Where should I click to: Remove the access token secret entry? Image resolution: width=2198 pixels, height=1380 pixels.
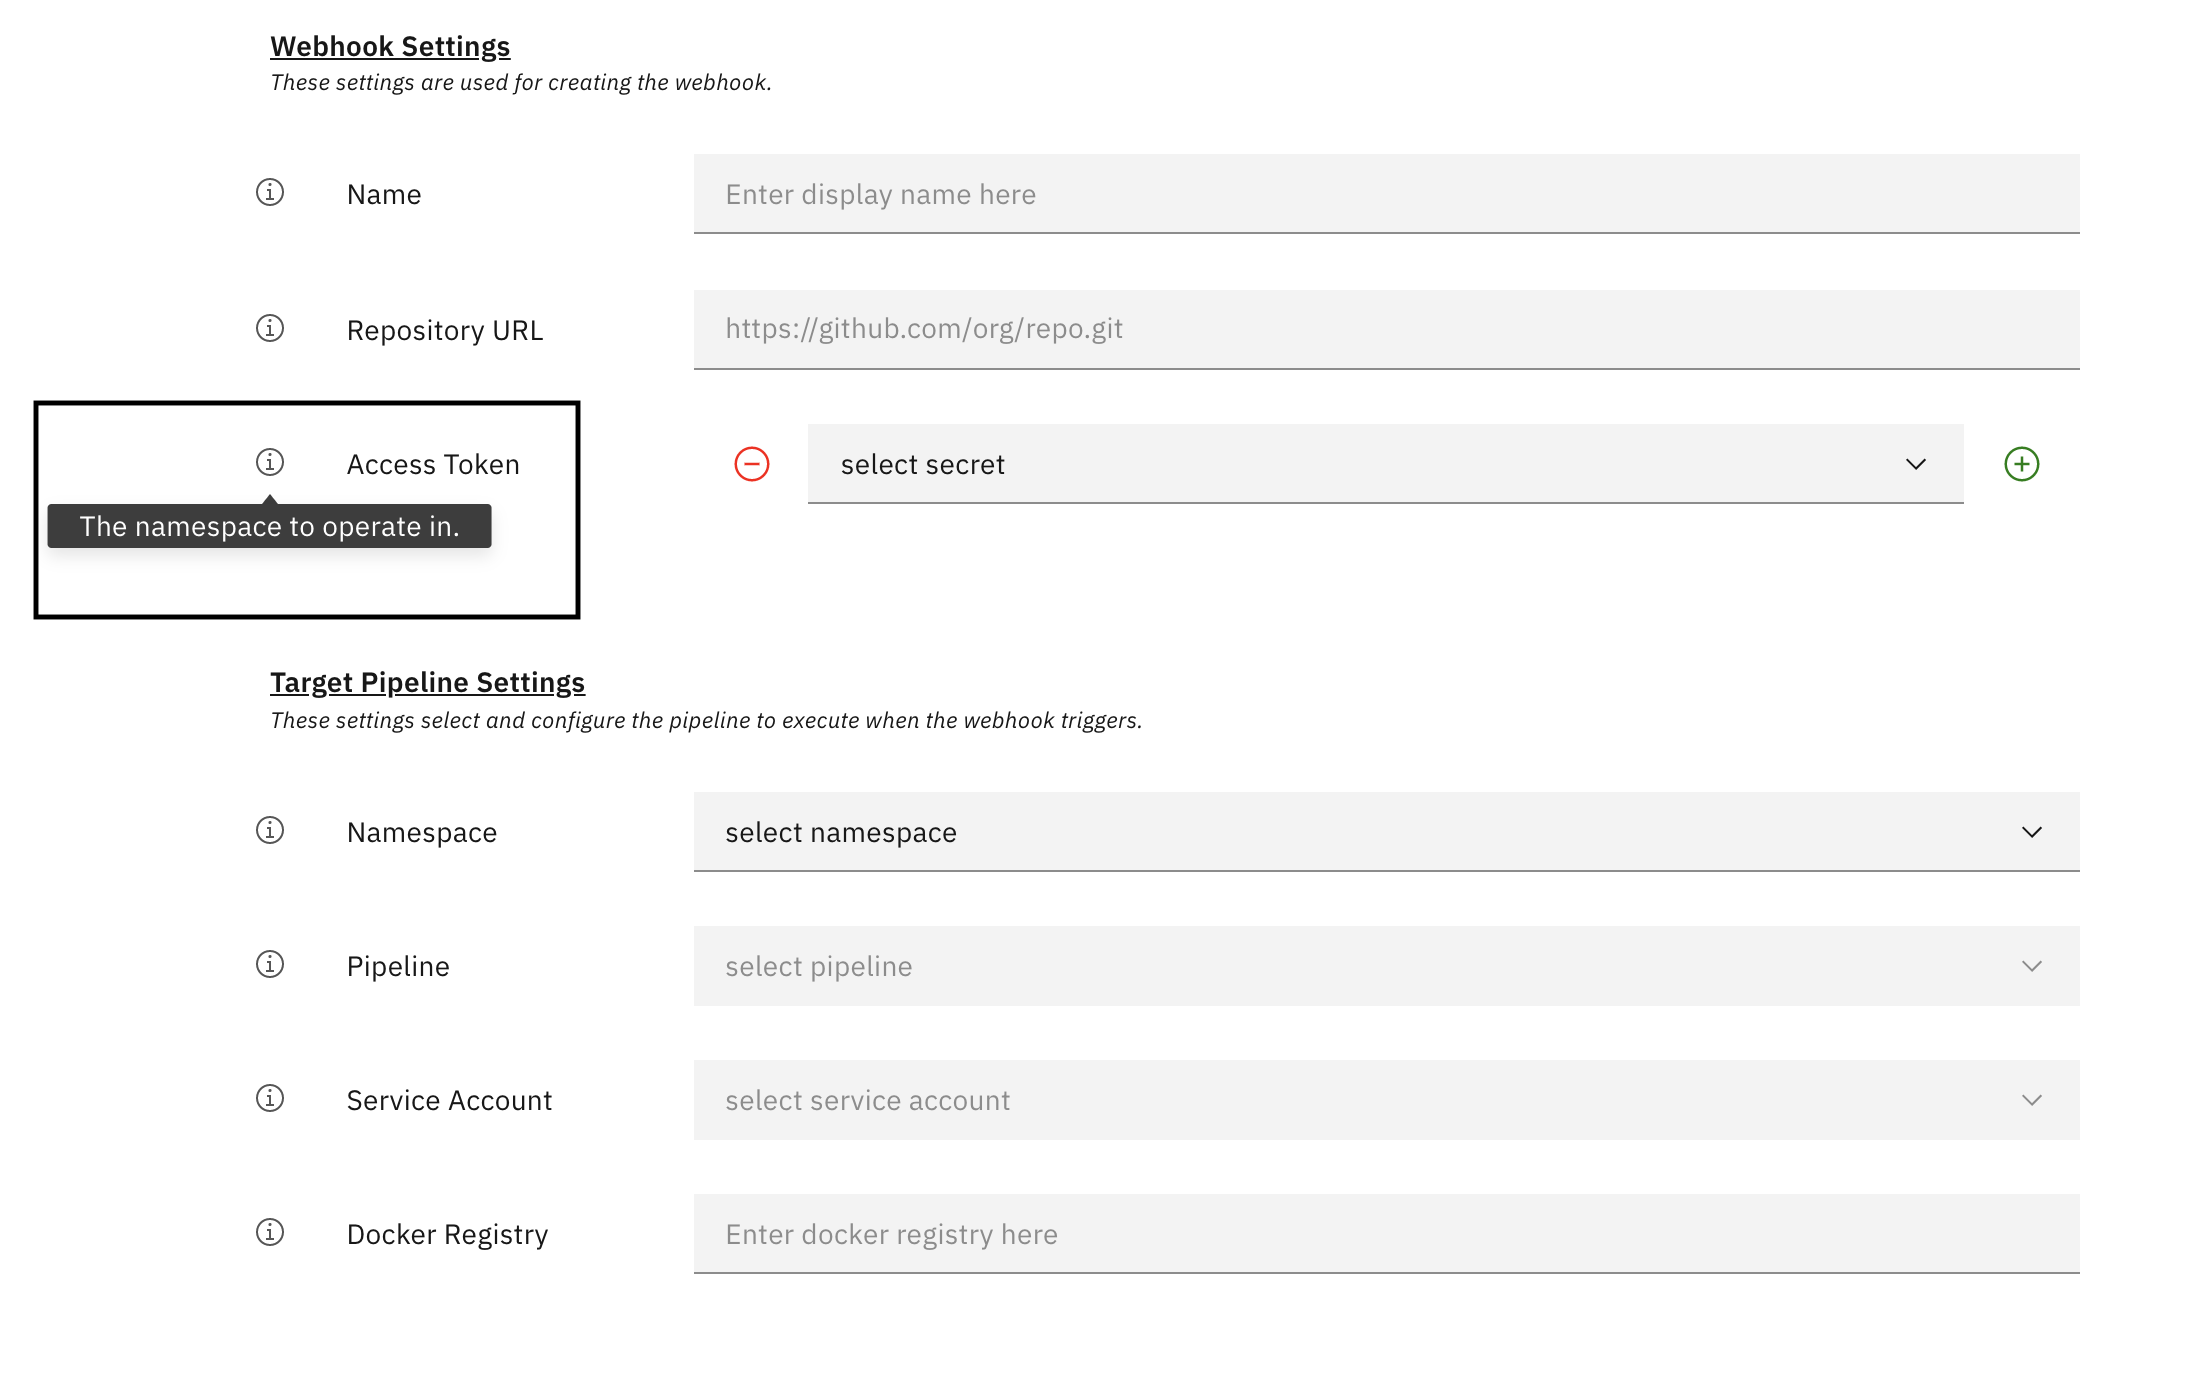(x=751, y=463)
